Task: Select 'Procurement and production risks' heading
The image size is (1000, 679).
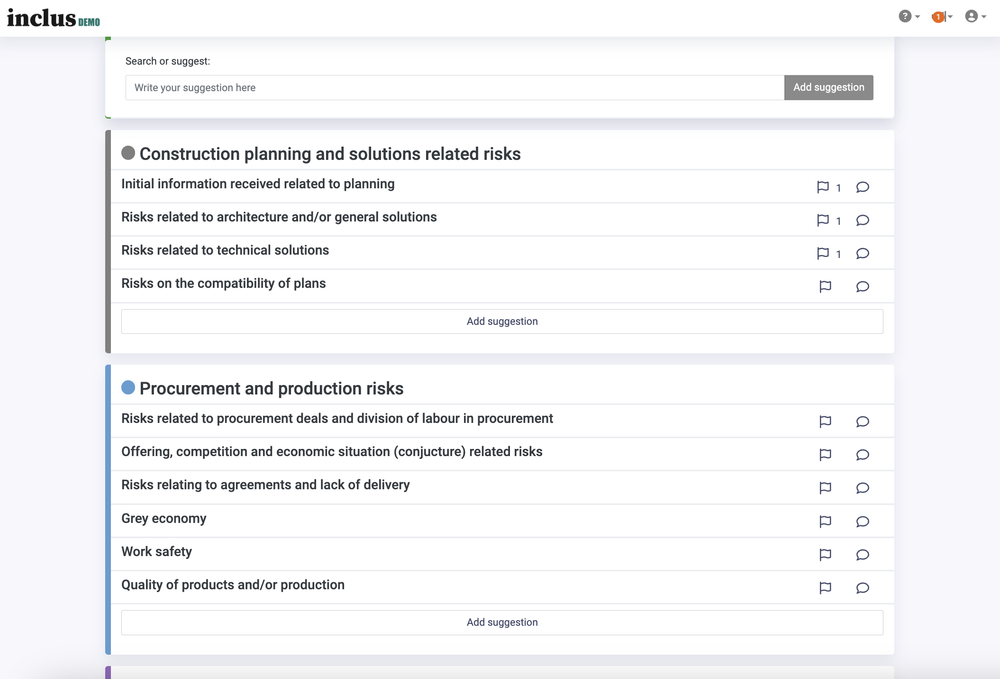Action: pyautogui.click(x=271, y=389)
